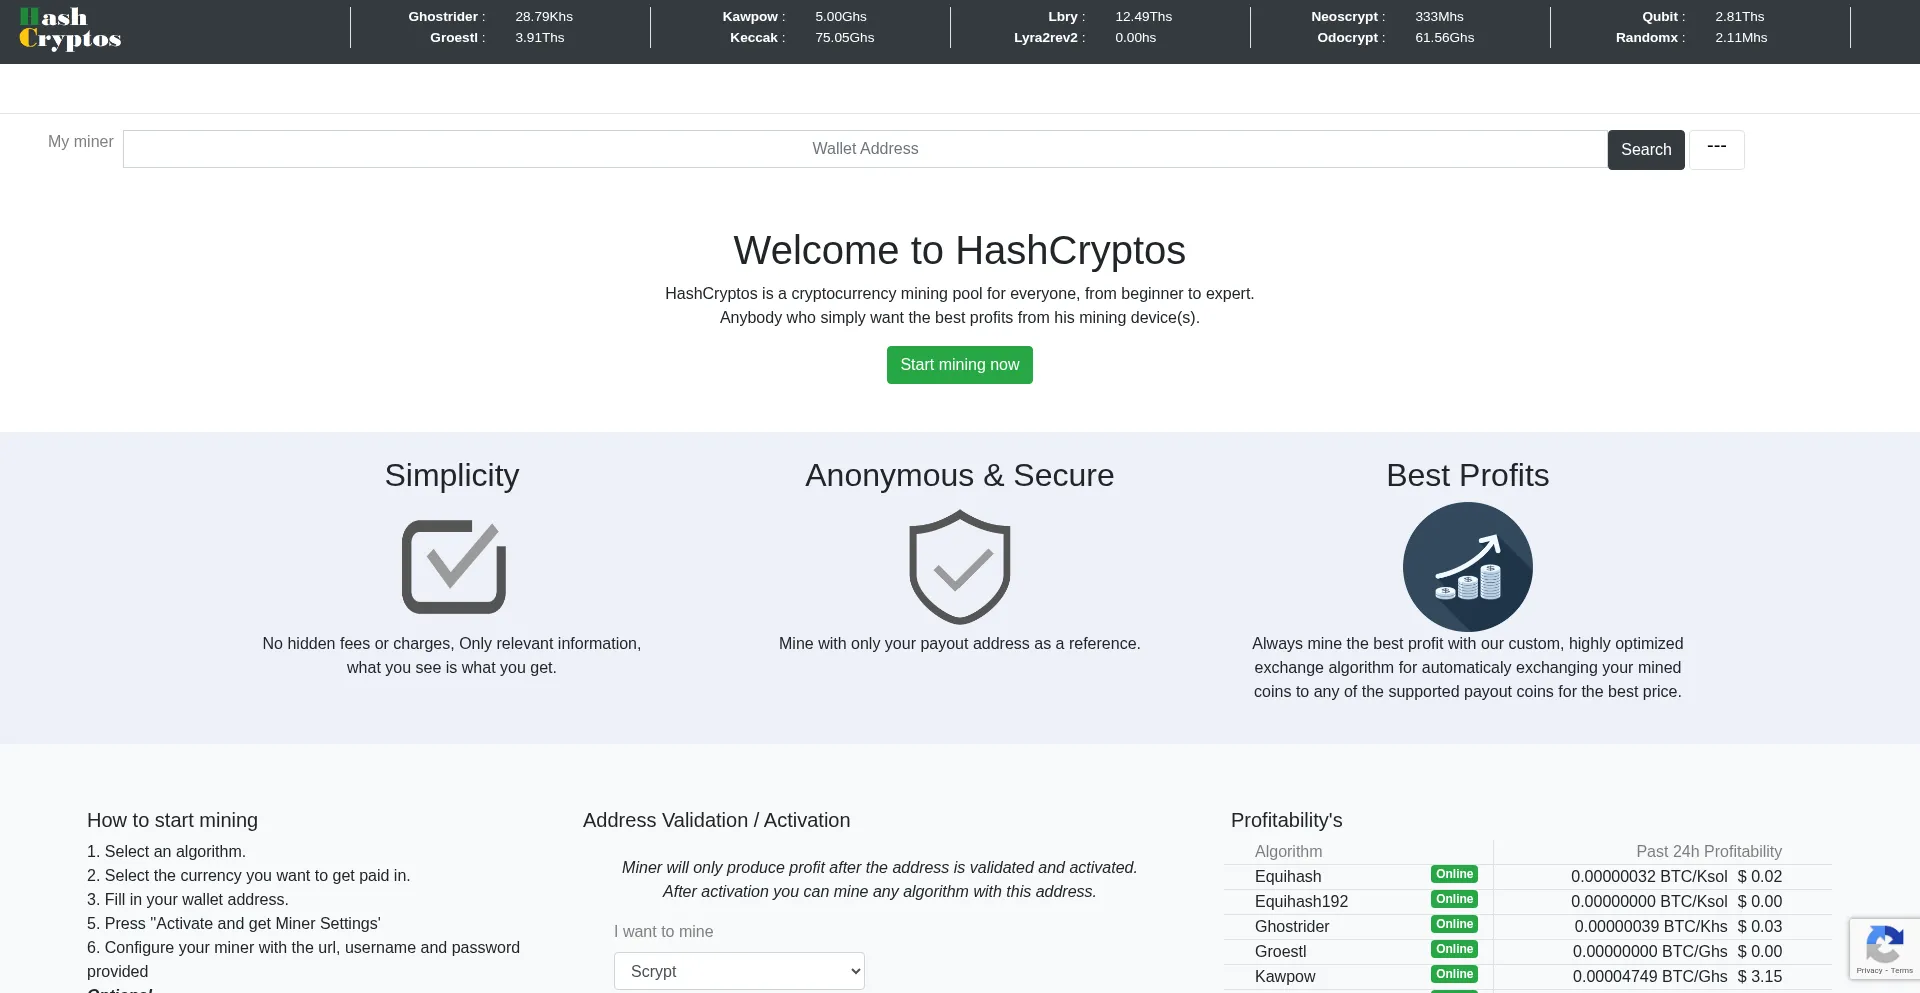This screenshot has height=993, width=1920.
Task: Click the Search button
Action: pyautogui.click(x=1646, y=149)
